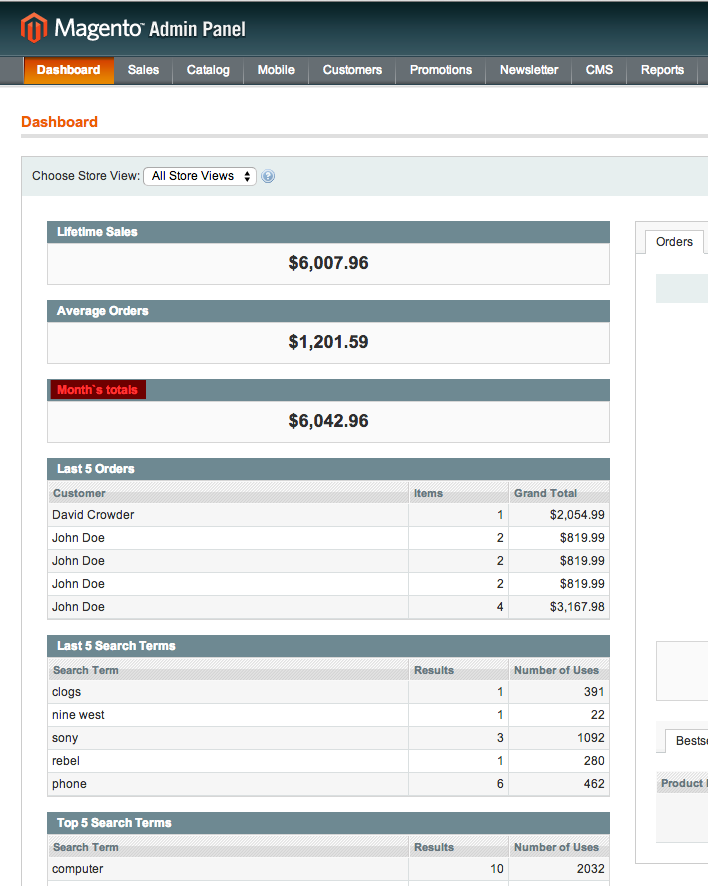This screenshot has height=886, width=708.
Task: Click the Dashboard page title
Action: tap(59, 122)
